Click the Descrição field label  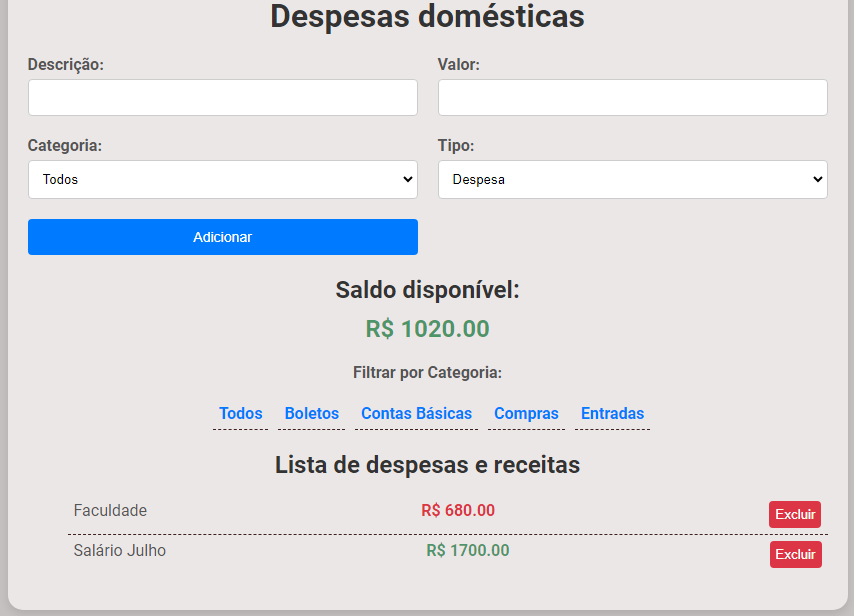(x=66, y=64)
